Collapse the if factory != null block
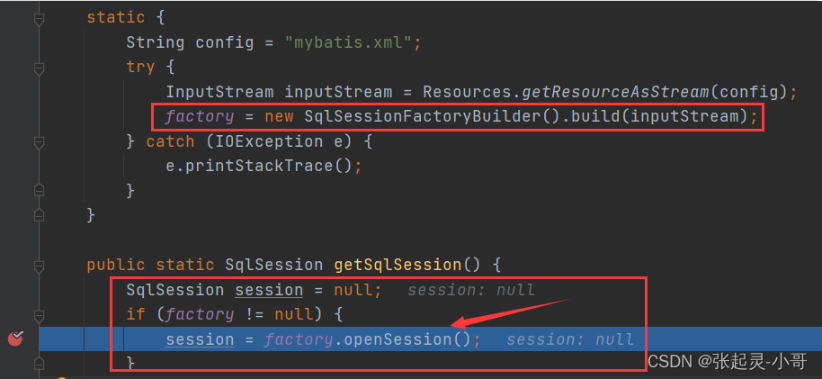 pyautogui.click(x=39, y=315)
